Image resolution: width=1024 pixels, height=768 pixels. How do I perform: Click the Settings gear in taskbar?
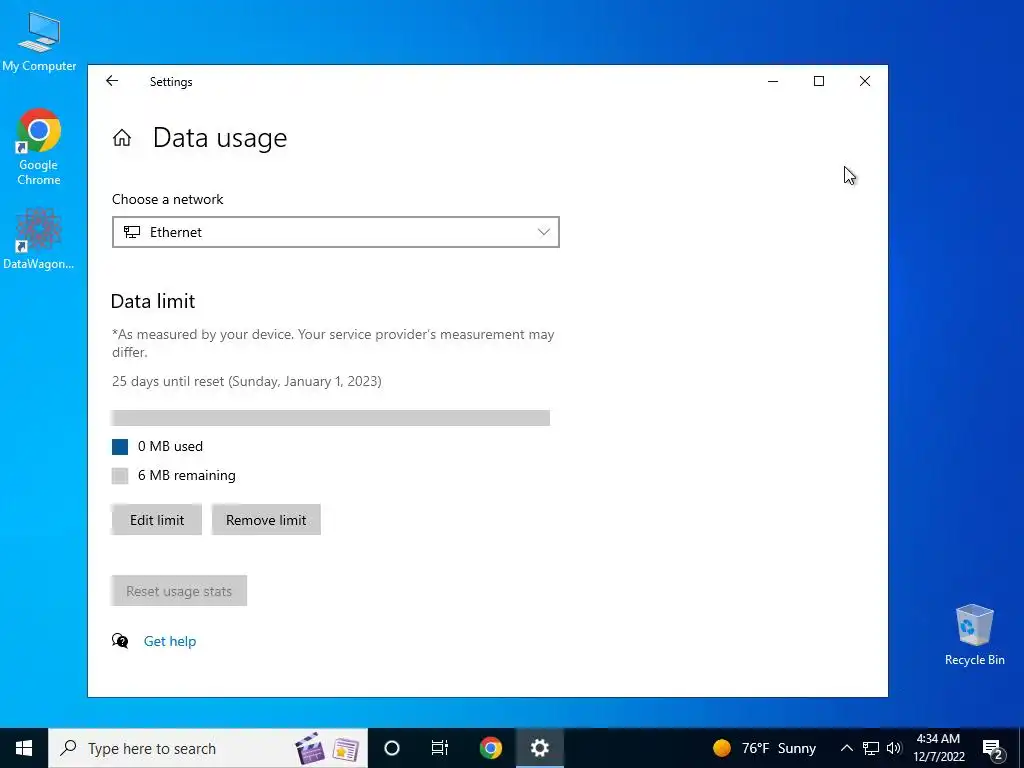(539, 748)
